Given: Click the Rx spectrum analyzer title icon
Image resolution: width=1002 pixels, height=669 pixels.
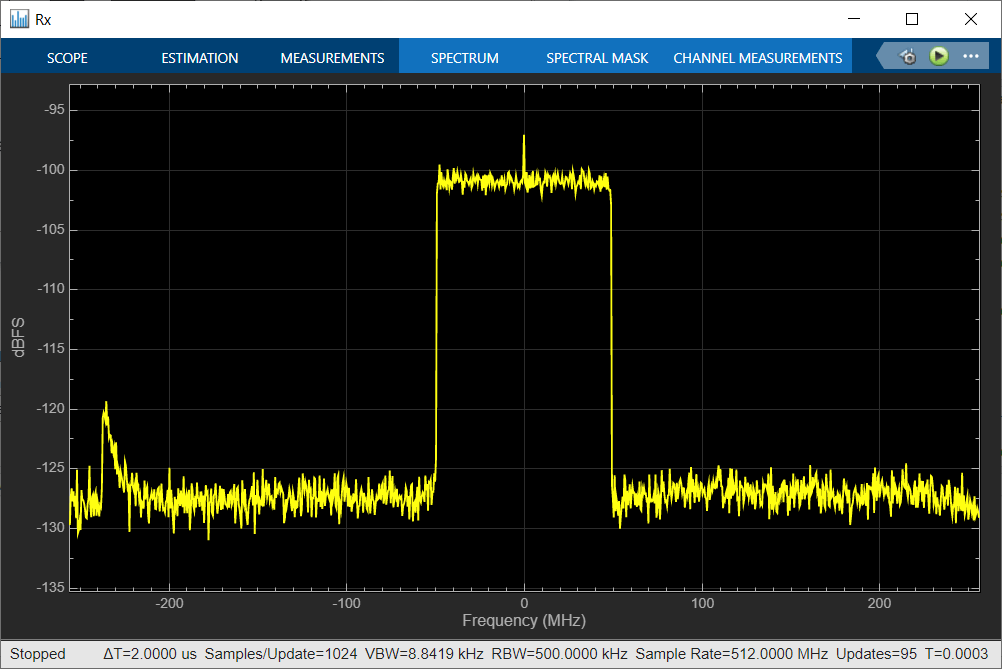Looking at the screenshot, I should tap(19, 19).
